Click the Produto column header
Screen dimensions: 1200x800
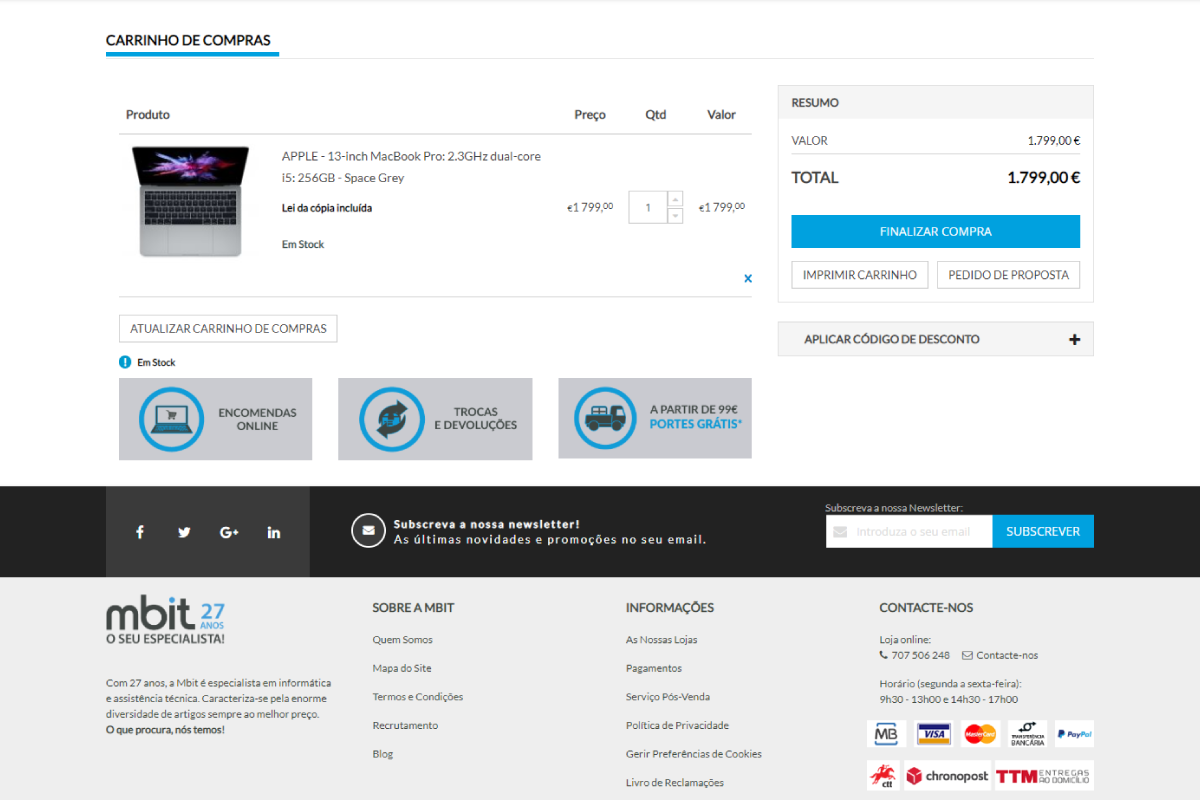pyautogui.click(x=148, y=115)
